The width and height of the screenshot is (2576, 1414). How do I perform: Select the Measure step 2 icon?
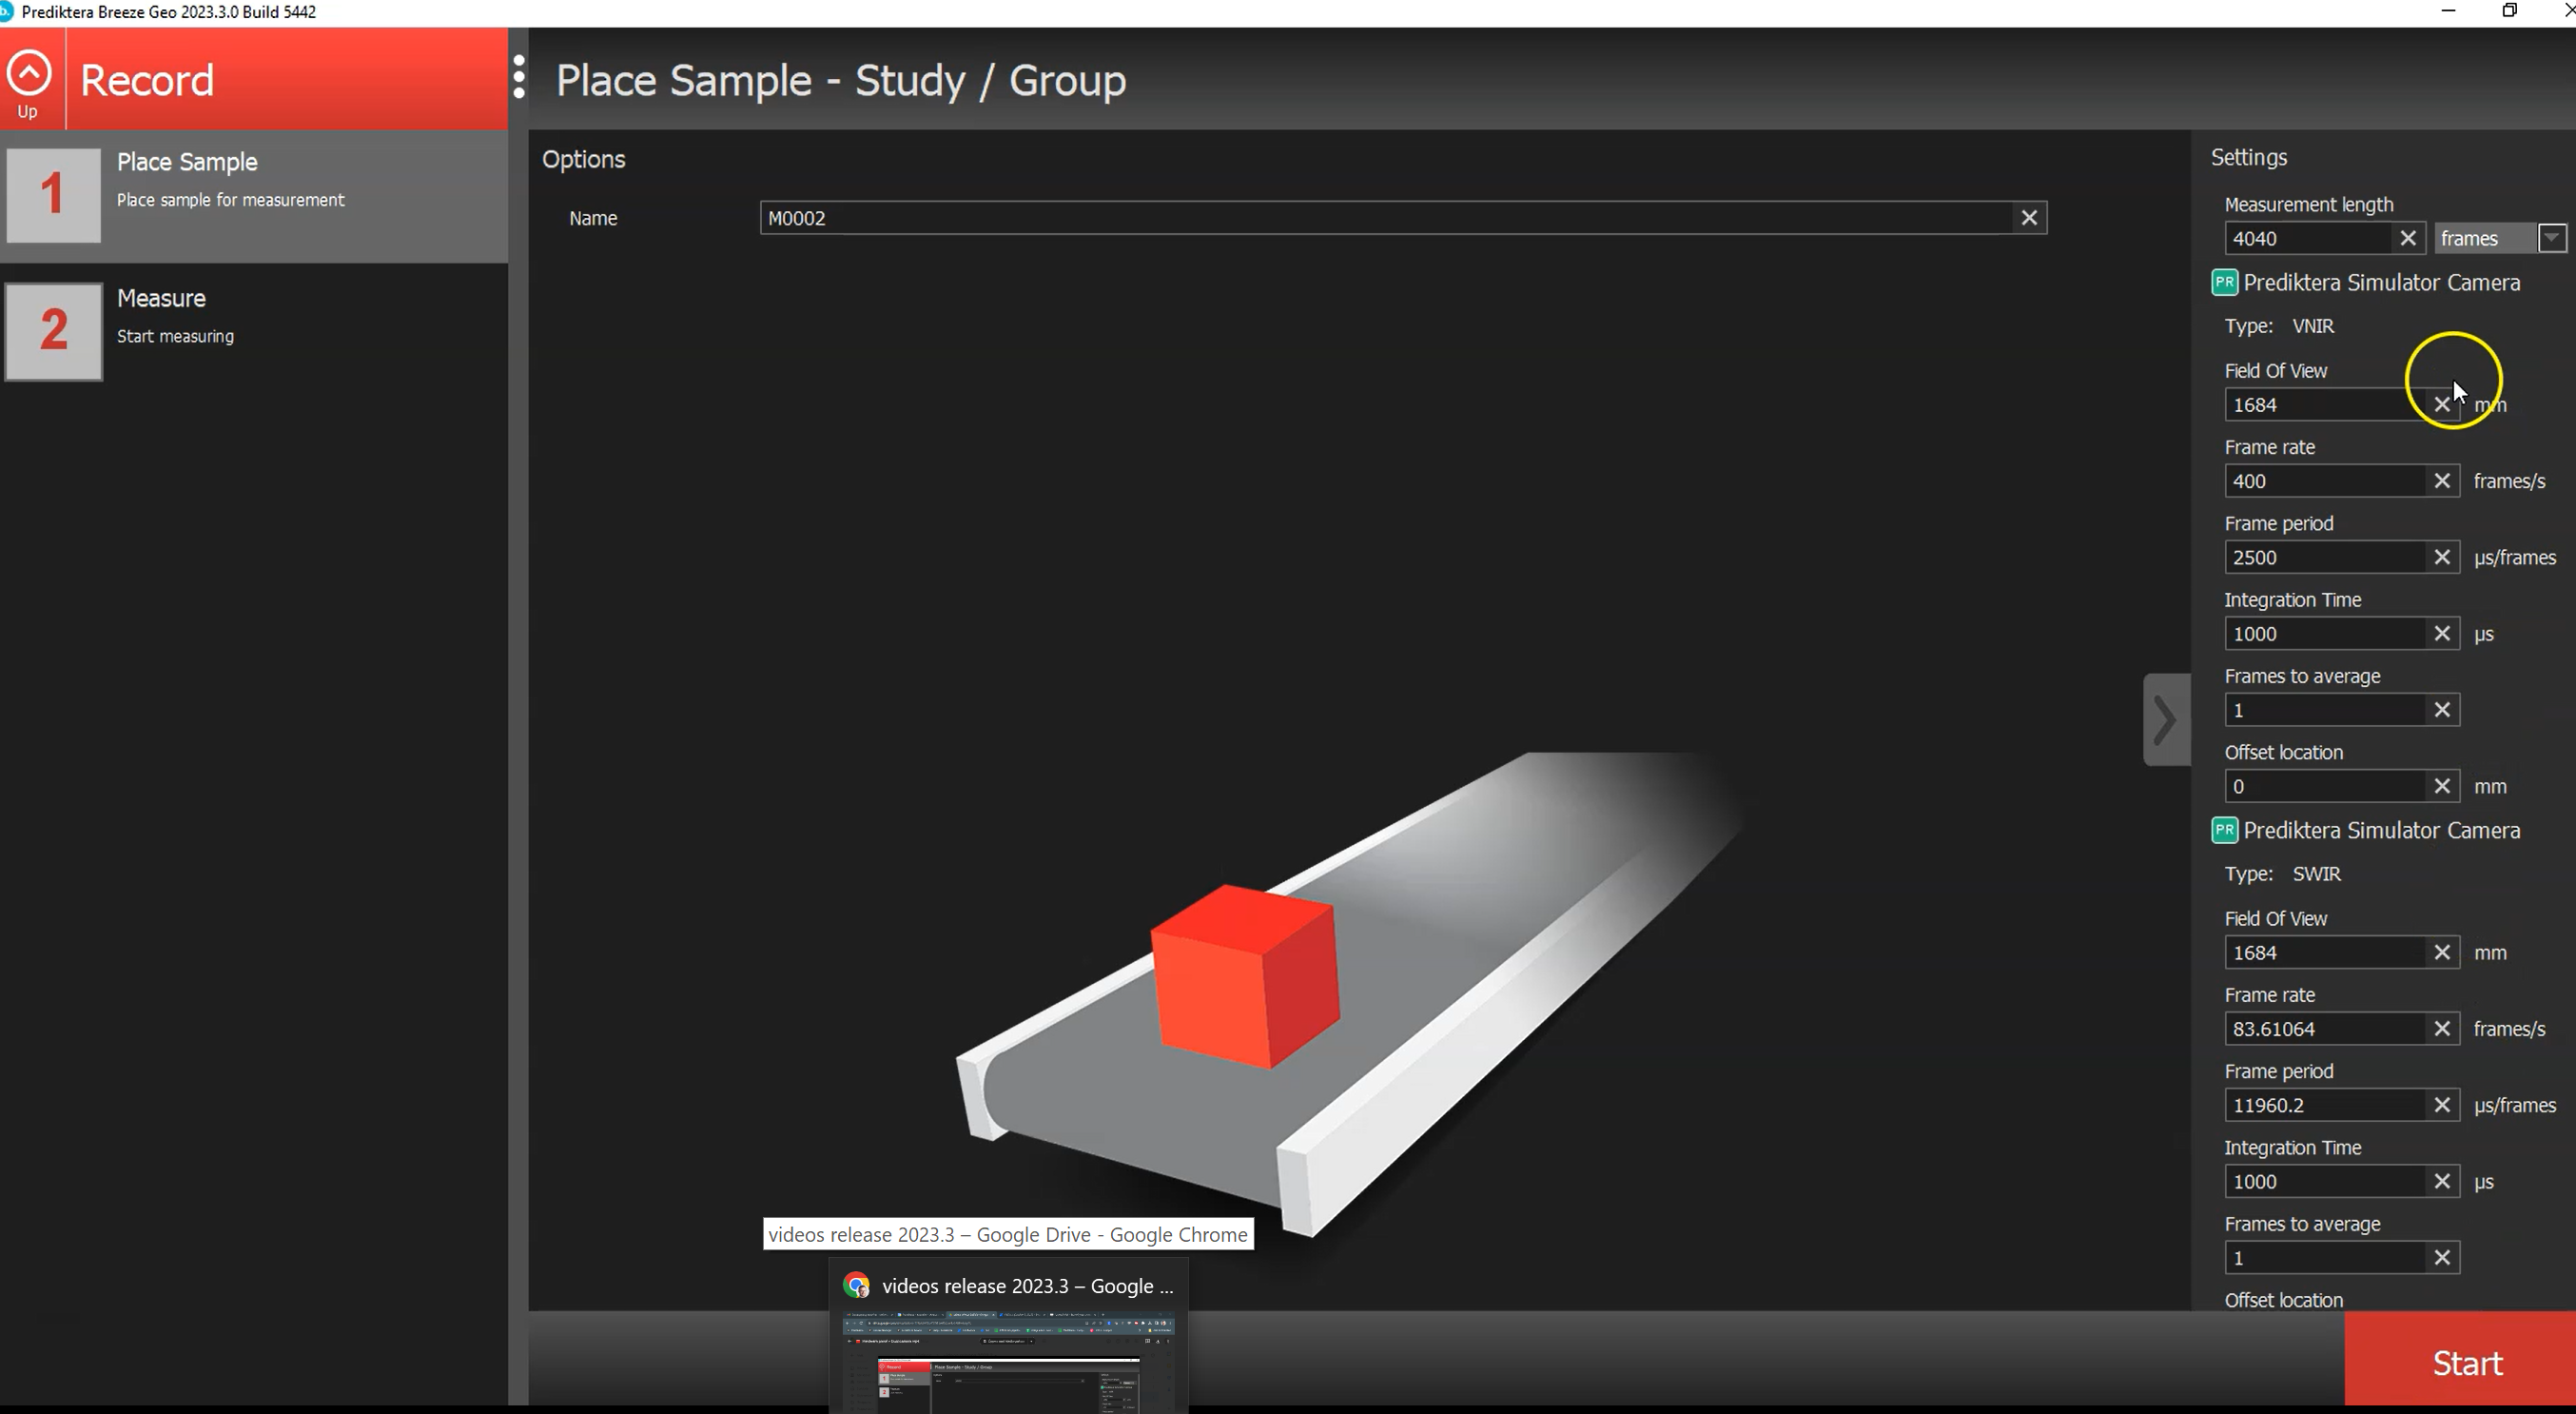[53, 331]
